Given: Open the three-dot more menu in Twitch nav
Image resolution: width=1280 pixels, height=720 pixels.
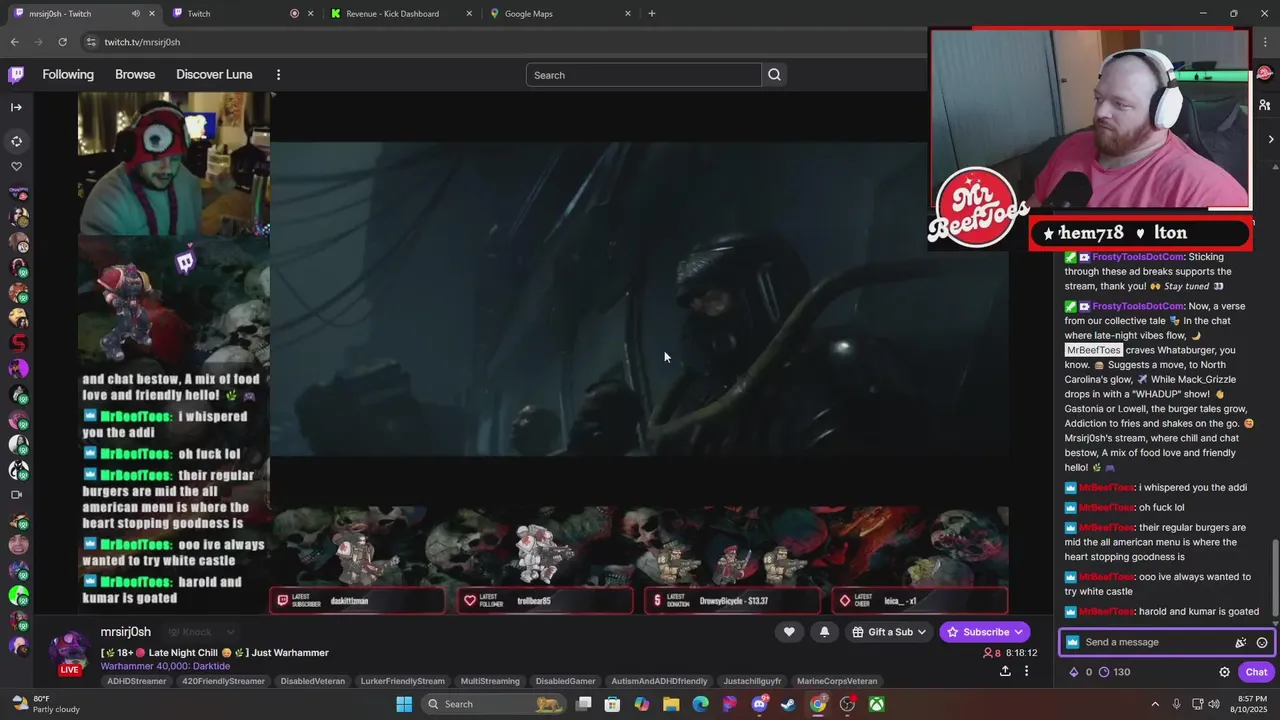Looking at the screenshot, I should point(278,75).
